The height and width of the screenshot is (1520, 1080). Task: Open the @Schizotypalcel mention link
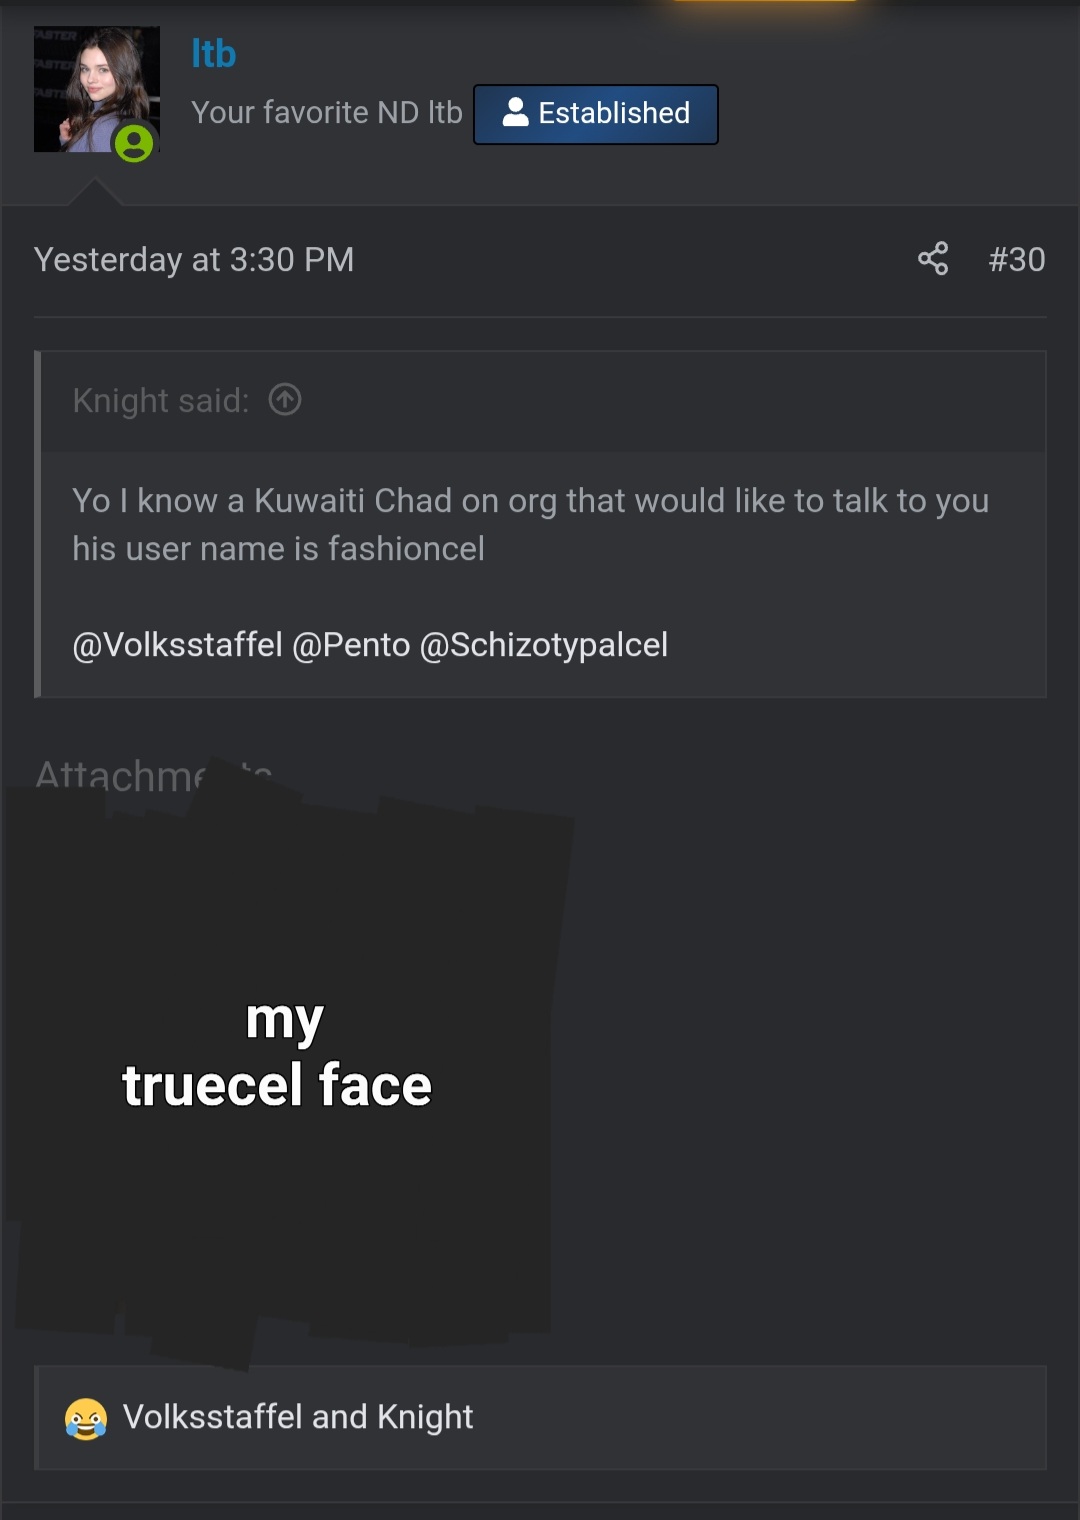point(544,645)
